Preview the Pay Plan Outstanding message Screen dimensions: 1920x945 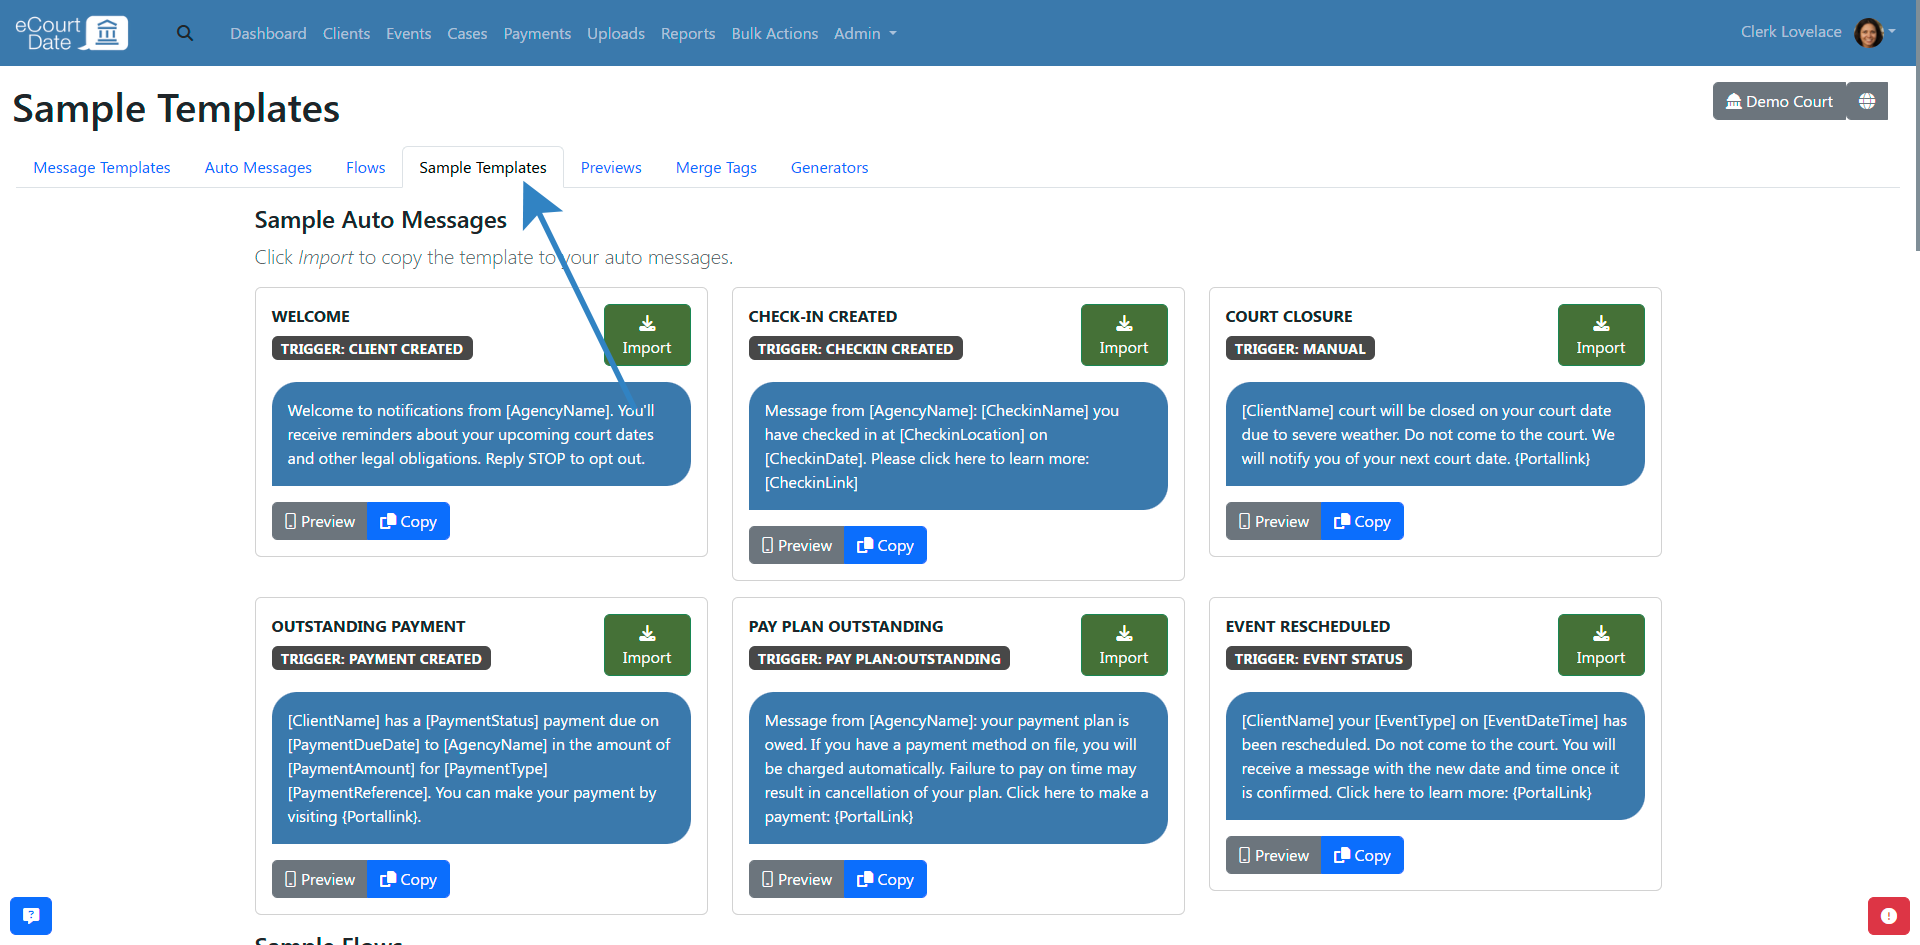797,879
